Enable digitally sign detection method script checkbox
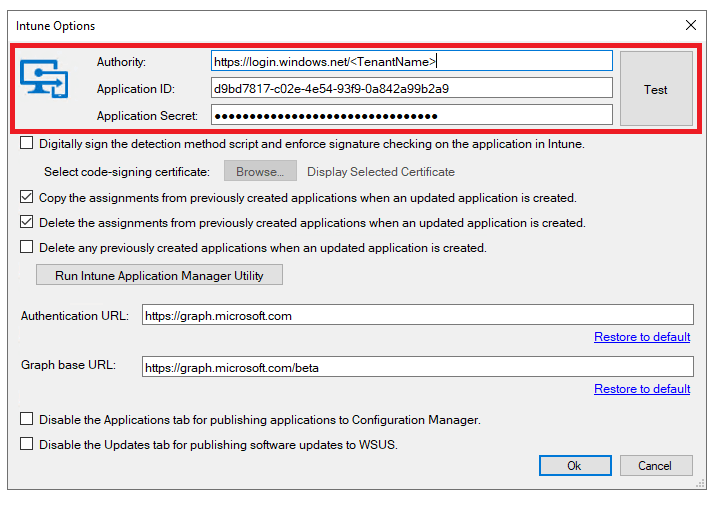Viewport: 719px width, 507px height. pos(27,143)
